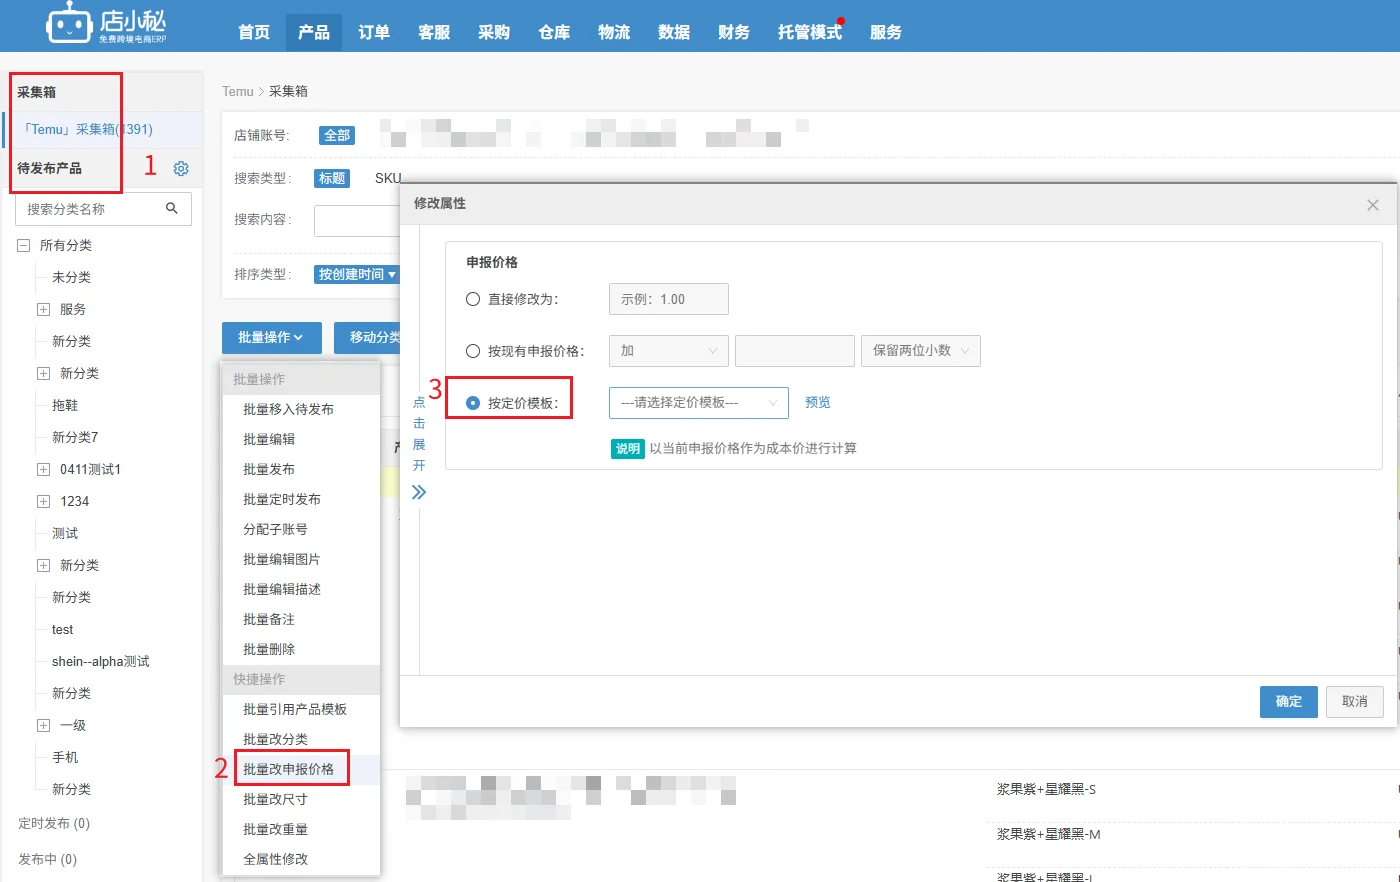1400x882 pixels.
Task: Select the 按定价模板 radio button
Action: click(473, 403)
